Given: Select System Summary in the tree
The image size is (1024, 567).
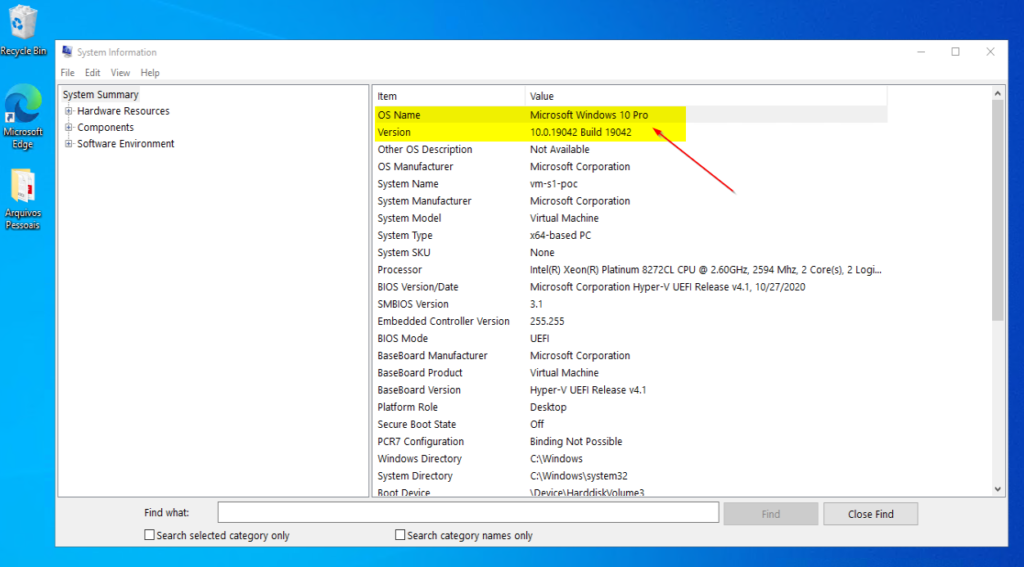Looking at the screenshot, I should point(101,95).
